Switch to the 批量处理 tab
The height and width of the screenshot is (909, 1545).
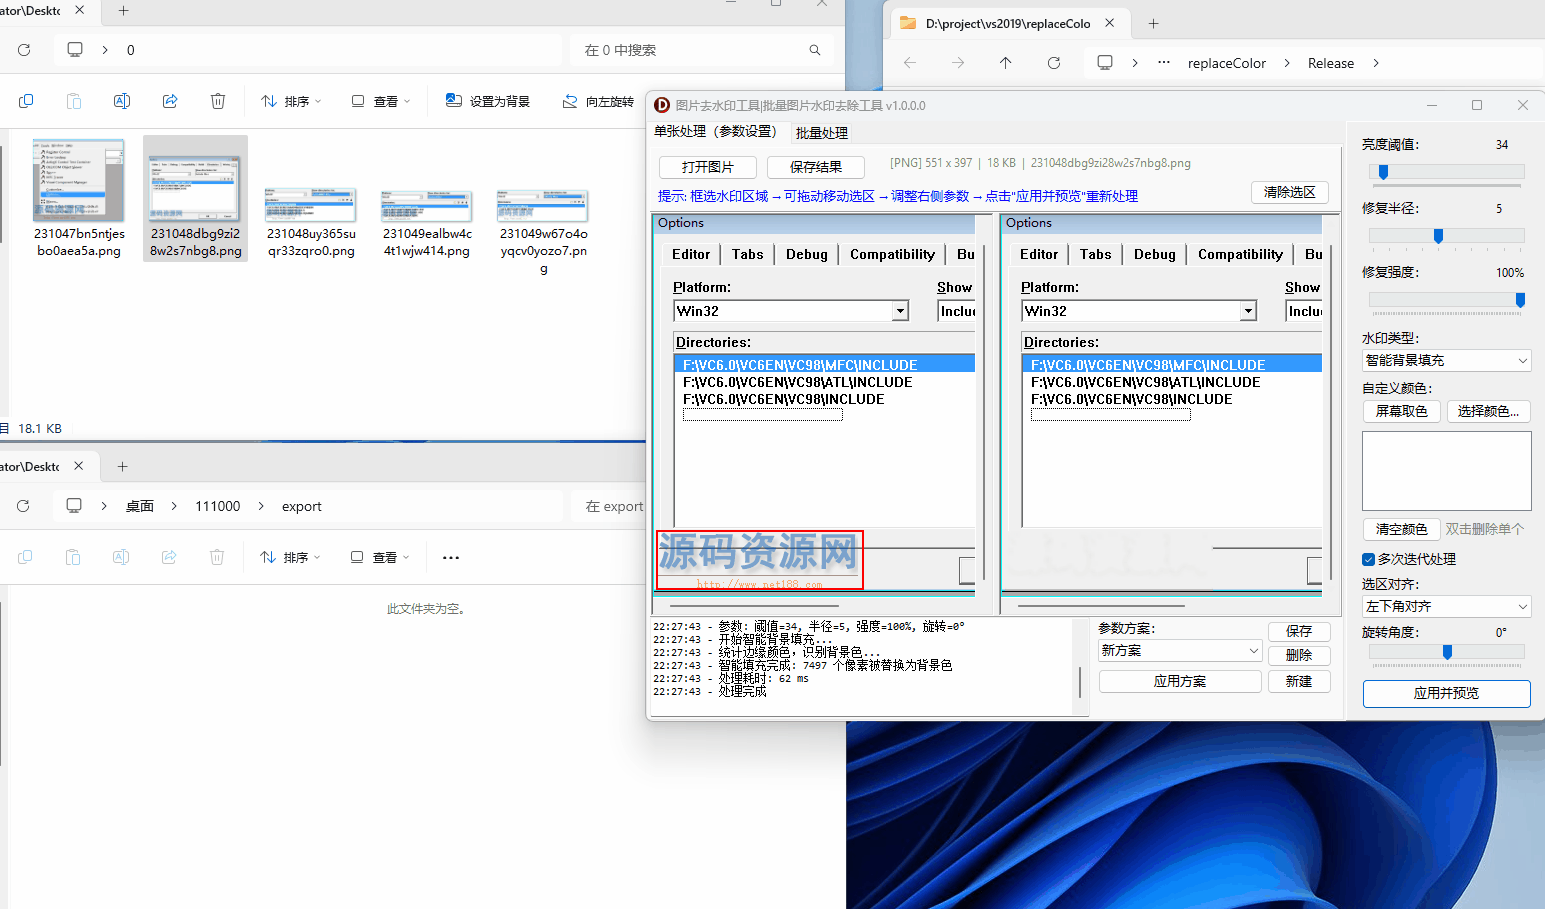point(821,132)
